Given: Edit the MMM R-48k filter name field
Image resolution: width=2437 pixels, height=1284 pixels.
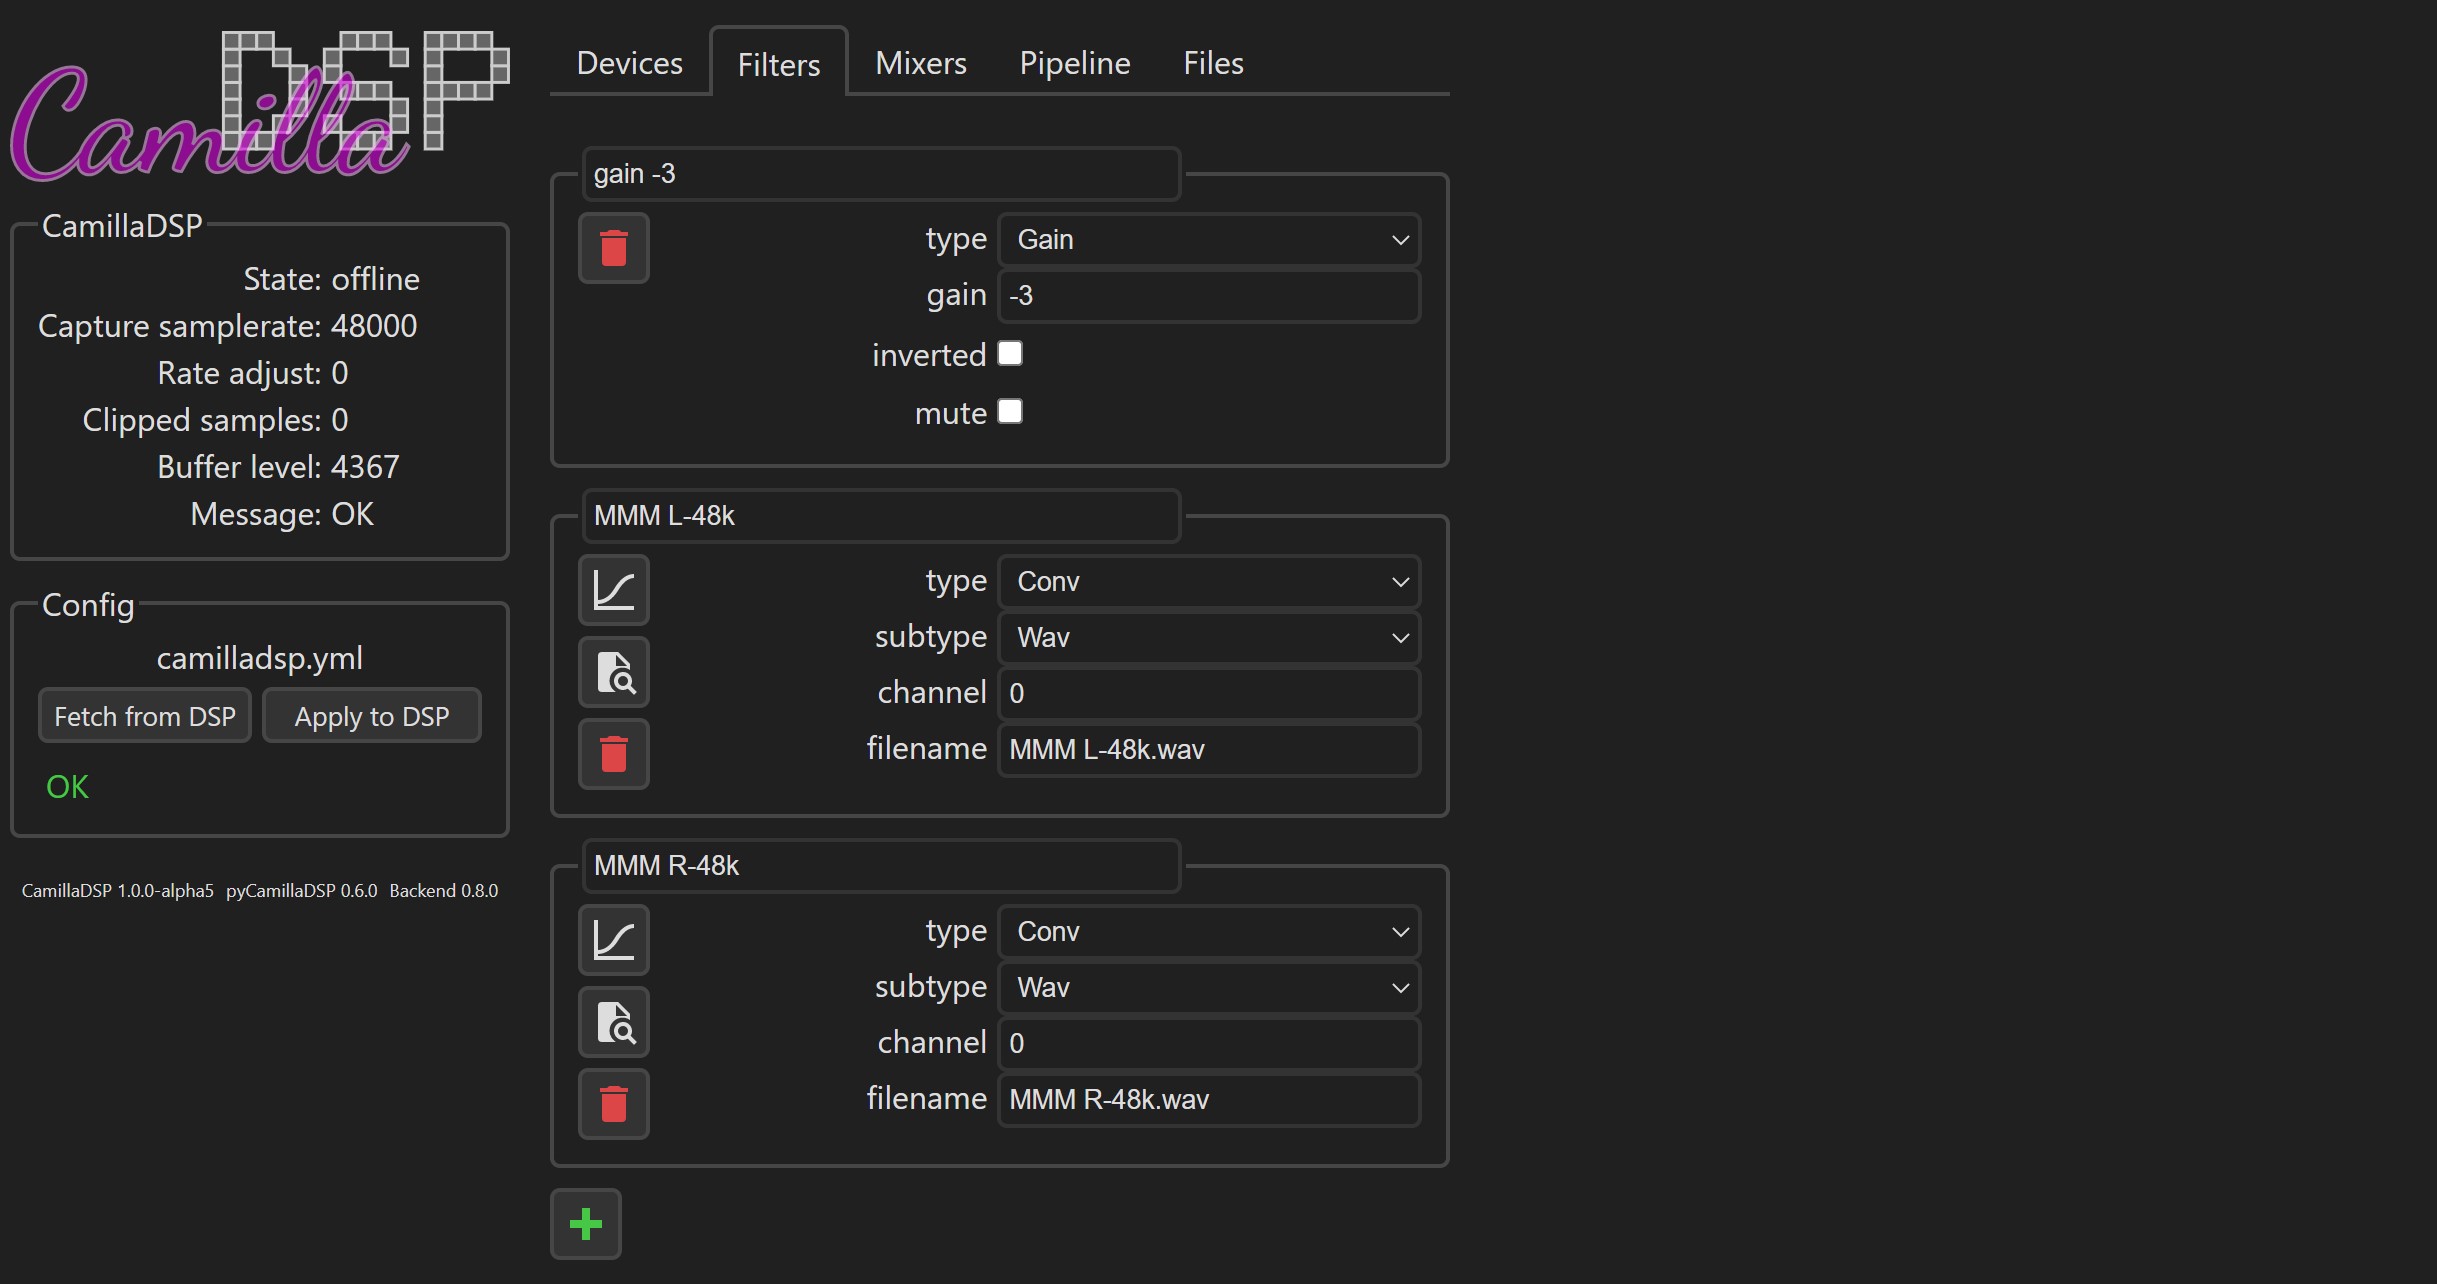Looking at the screenshot, I should 881,866.
